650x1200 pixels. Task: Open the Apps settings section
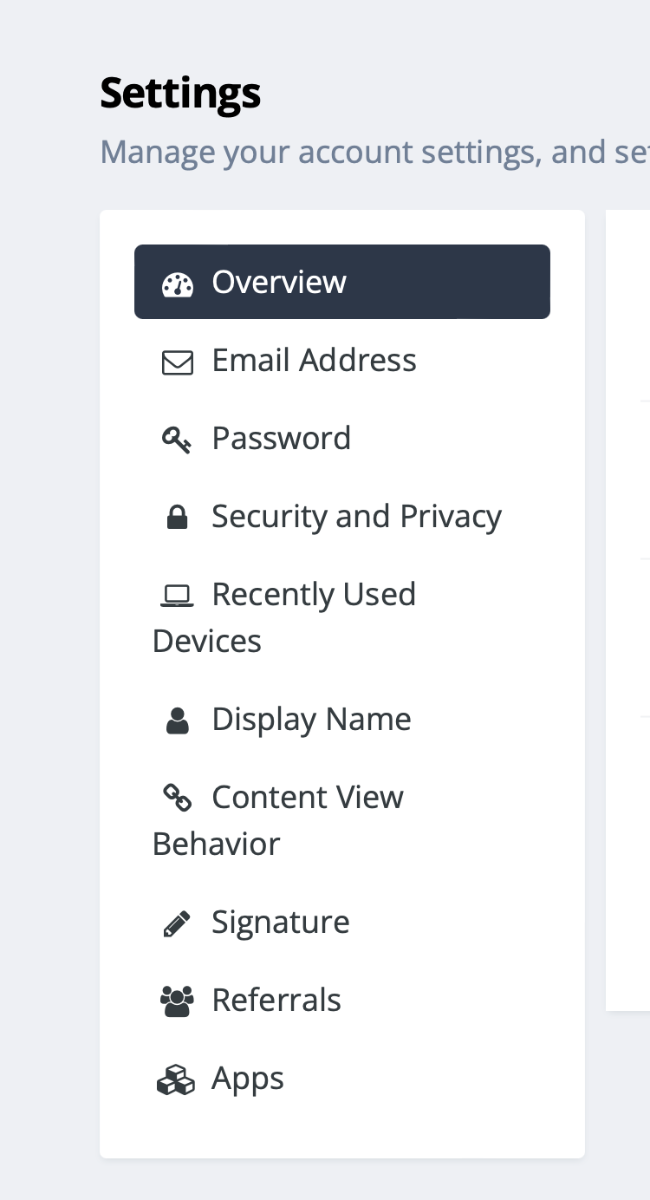click(247, 1078)
